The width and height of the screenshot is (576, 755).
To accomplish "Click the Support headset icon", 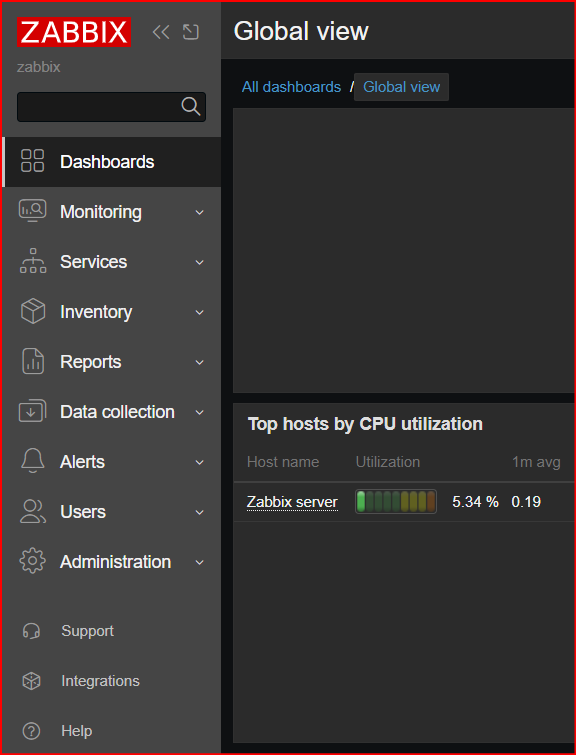I will [x=32, y=631].
